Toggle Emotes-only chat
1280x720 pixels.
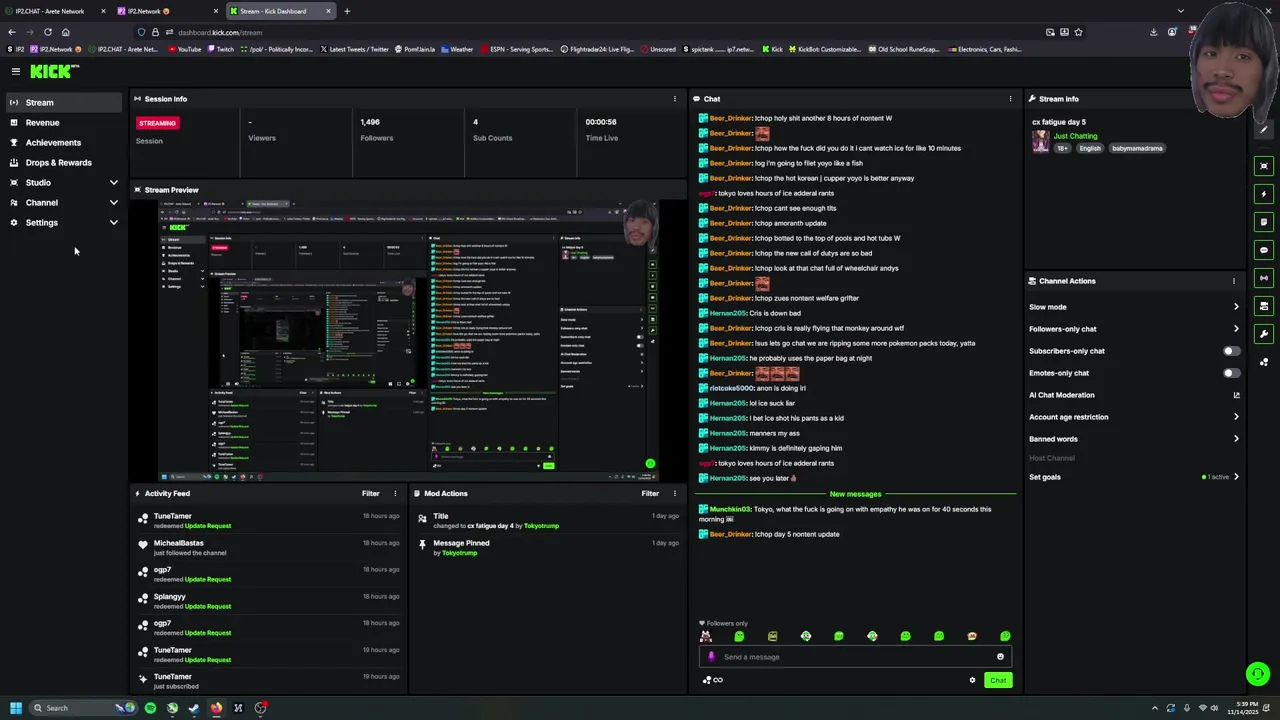[1232, 373]
